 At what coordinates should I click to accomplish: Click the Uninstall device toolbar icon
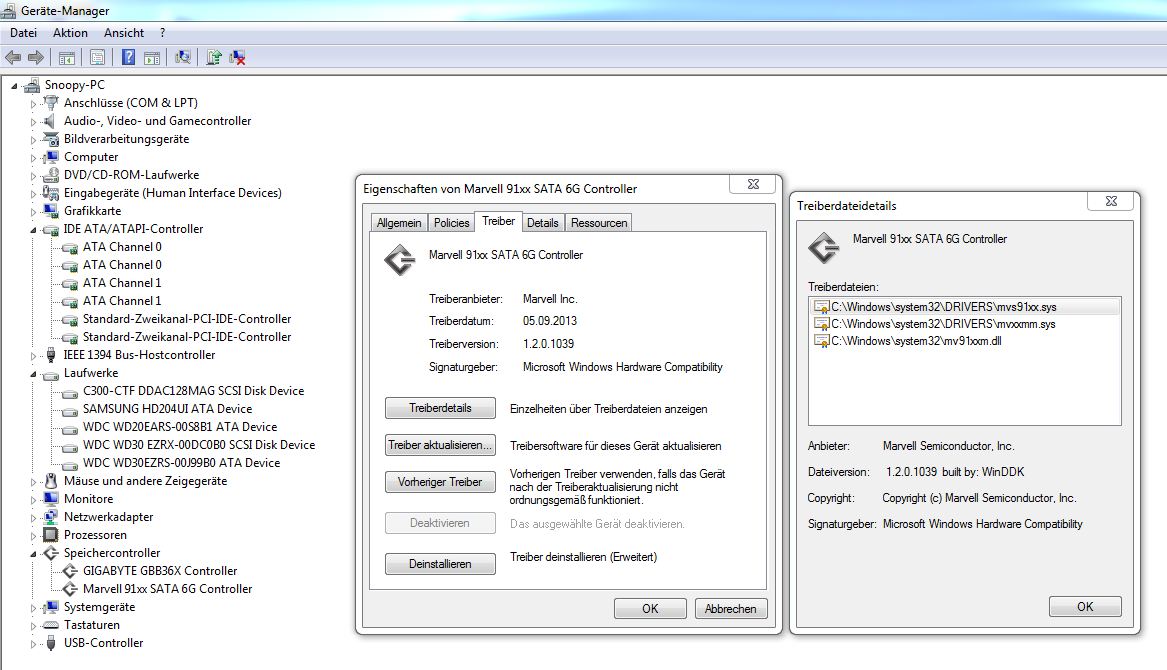tap(237, 57)
